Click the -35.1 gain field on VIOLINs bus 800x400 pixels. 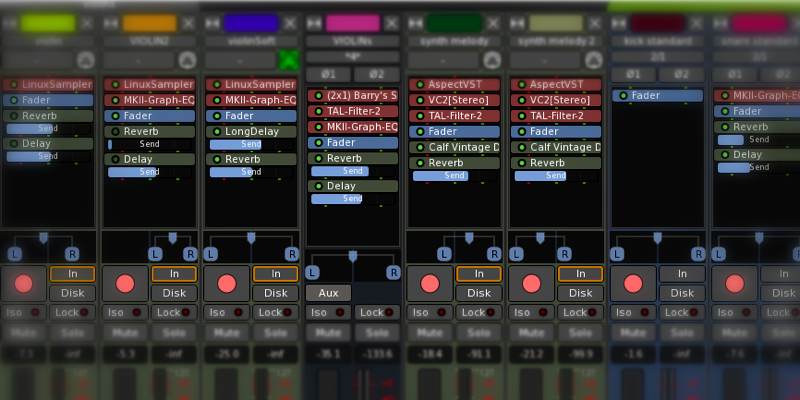tap(328, 354)
